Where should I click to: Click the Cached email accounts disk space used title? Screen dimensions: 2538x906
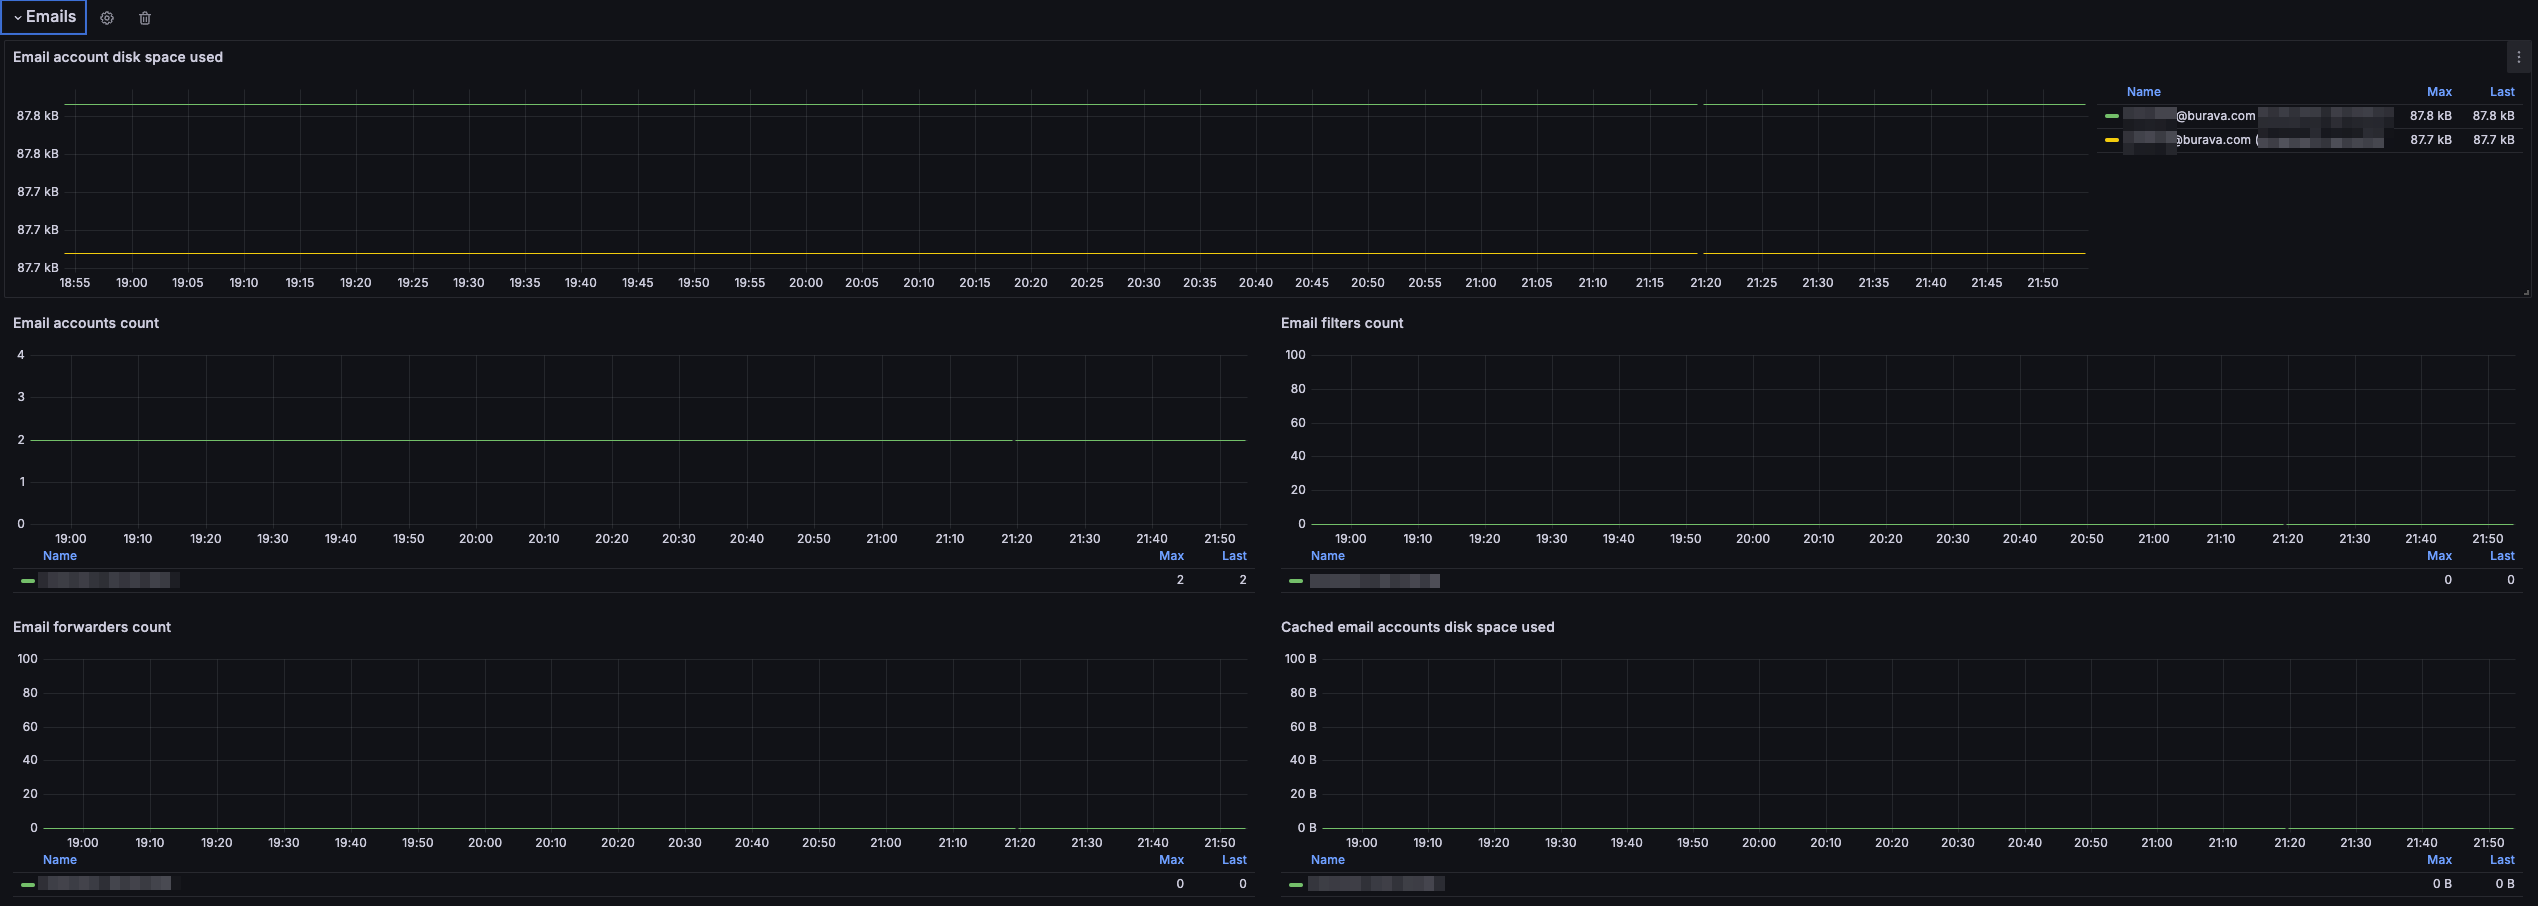click(1417, 627)
